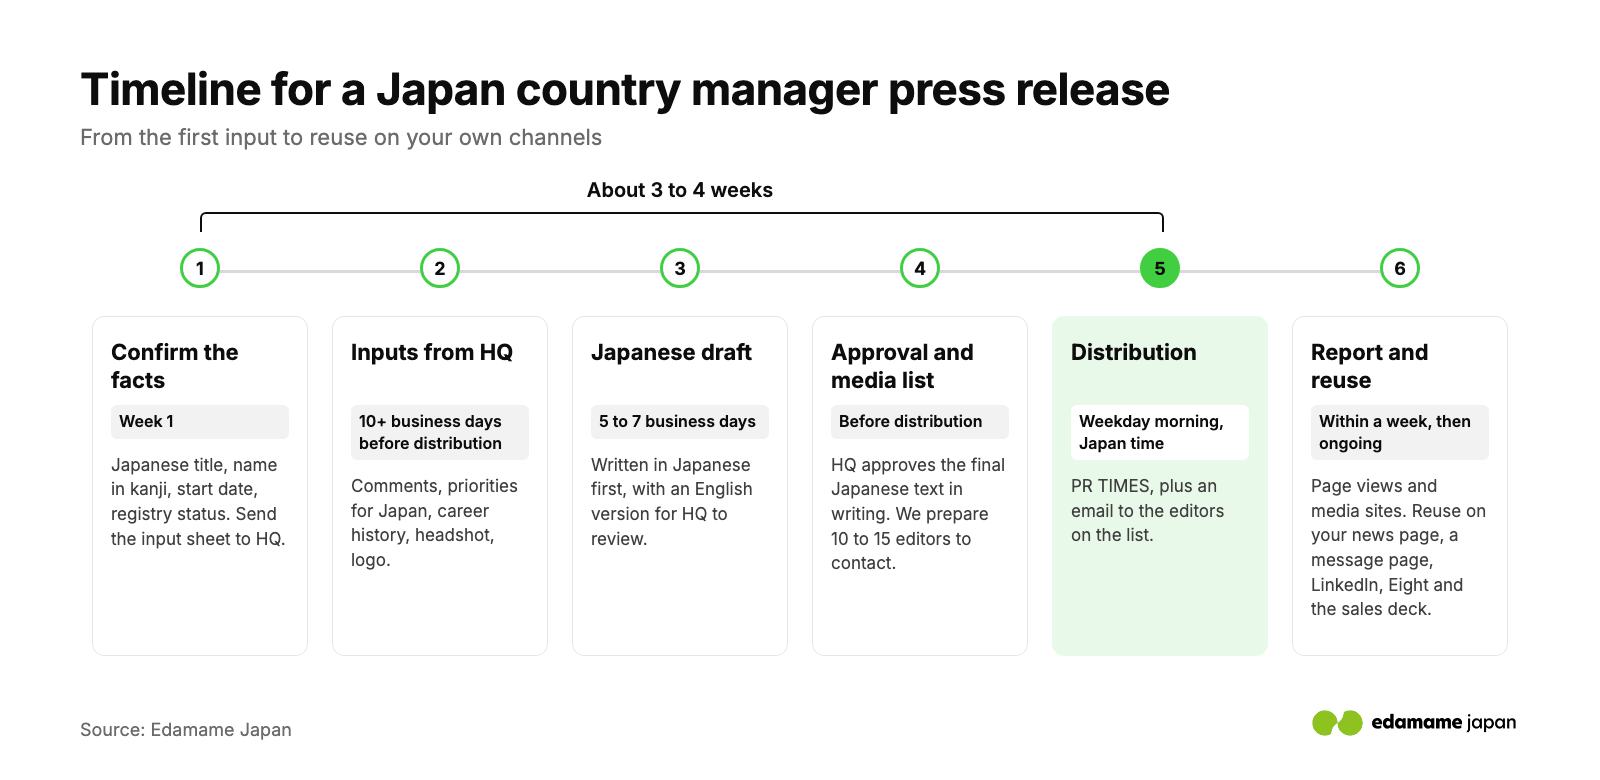Select timeline step 6 circle
The width and height of the screenshot is (1600, 780).
(1400, 268)
